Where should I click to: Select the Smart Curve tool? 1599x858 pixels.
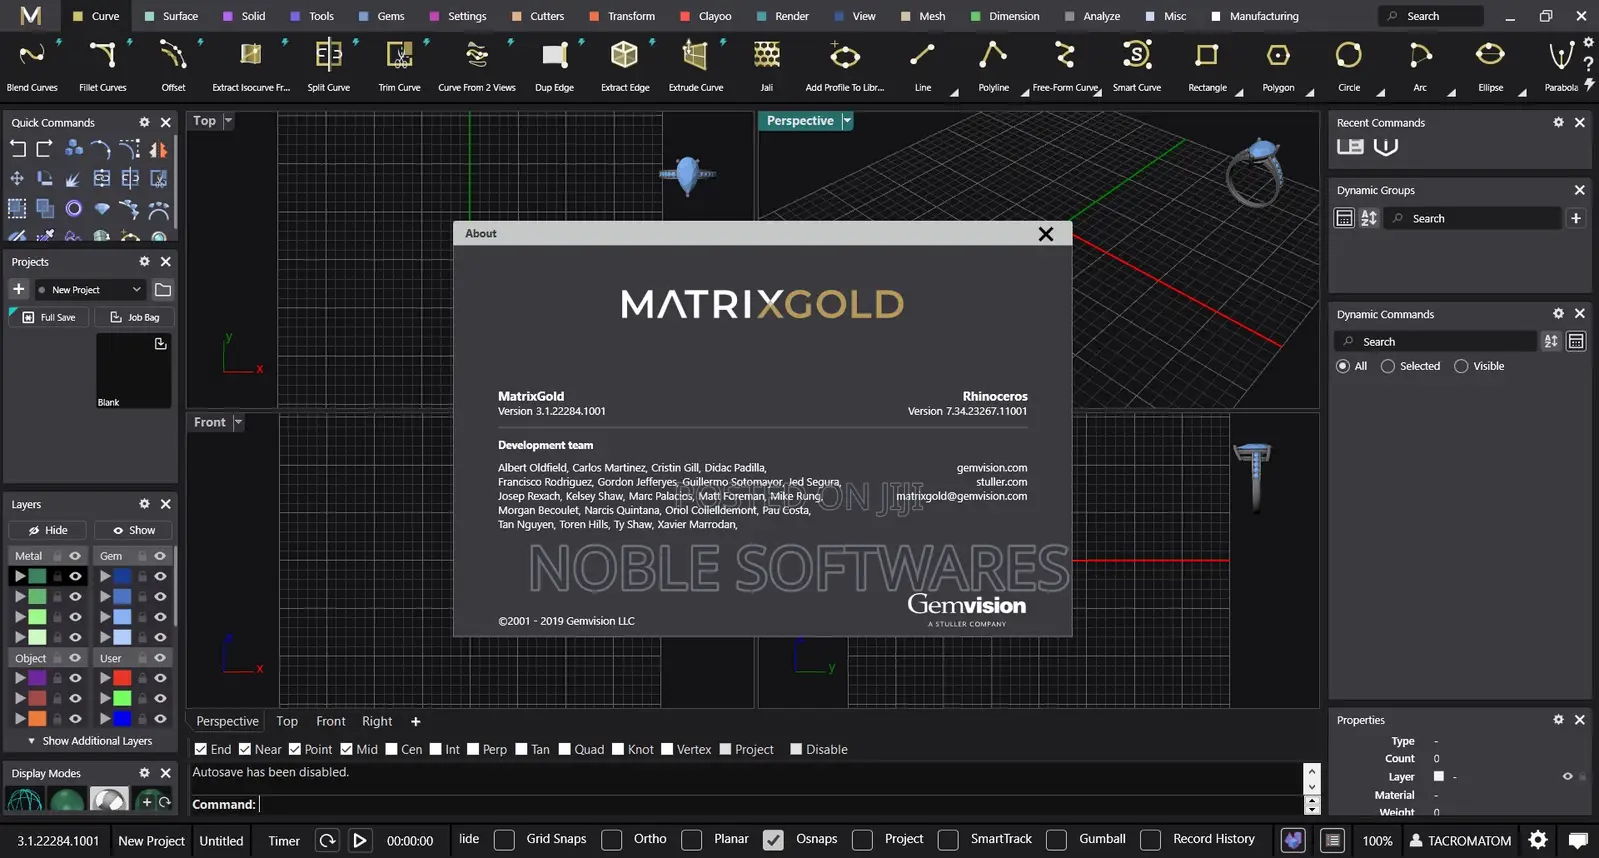point(1137,66)
